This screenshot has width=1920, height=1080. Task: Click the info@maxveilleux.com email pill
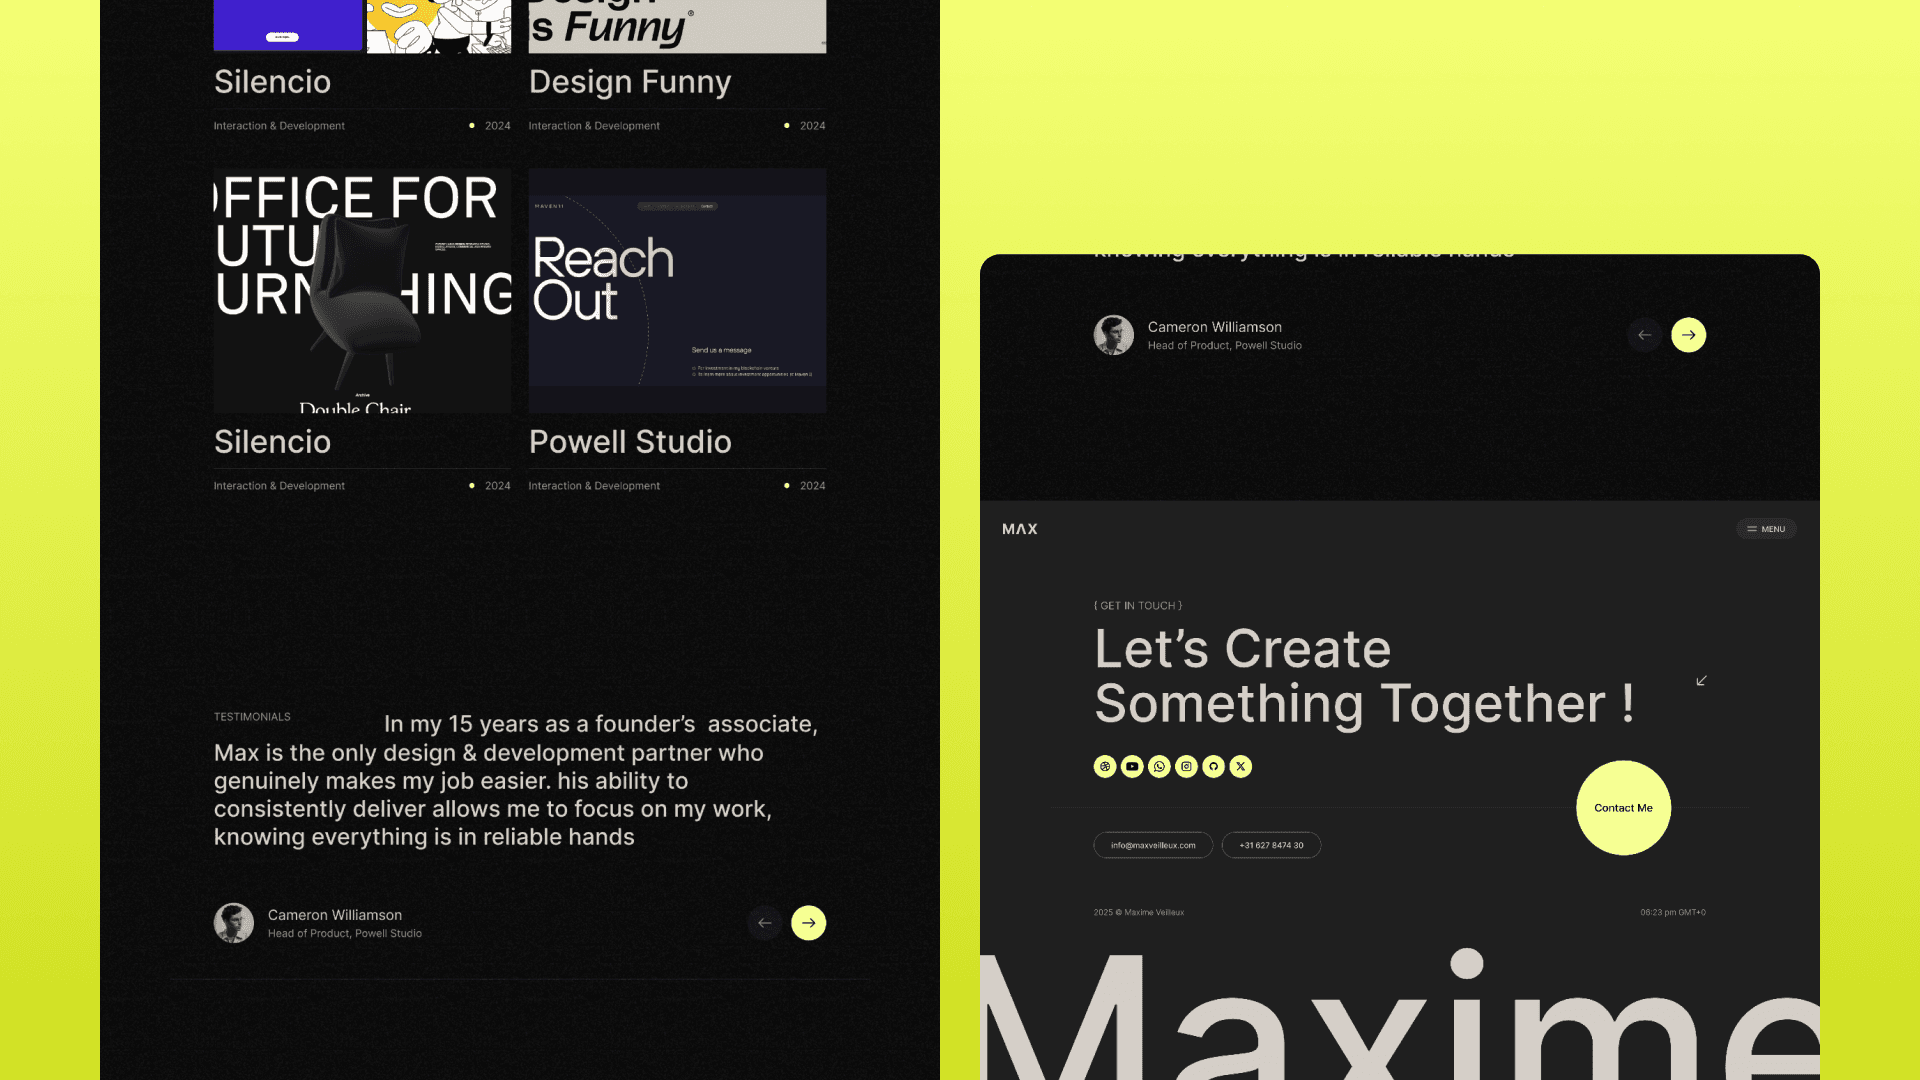tap(1153, 845)
